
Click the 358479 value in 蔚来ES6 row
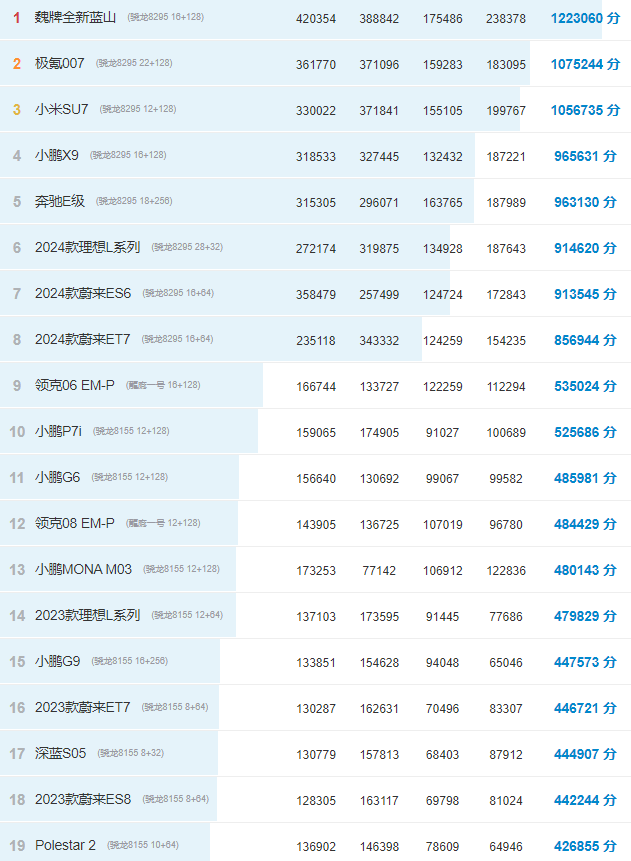[x=316, y=295]
